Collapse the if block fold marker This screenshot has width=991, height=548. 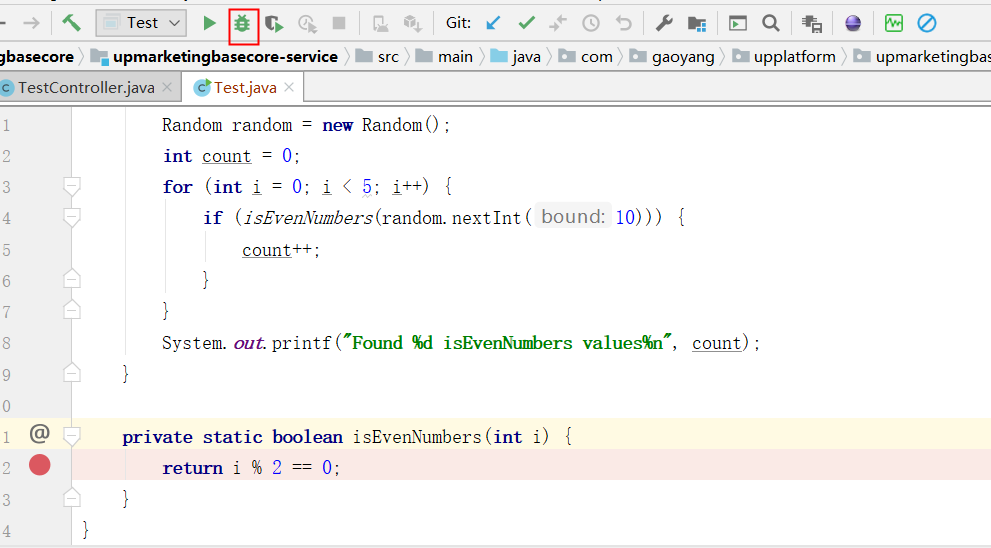(x=71, y=217)
